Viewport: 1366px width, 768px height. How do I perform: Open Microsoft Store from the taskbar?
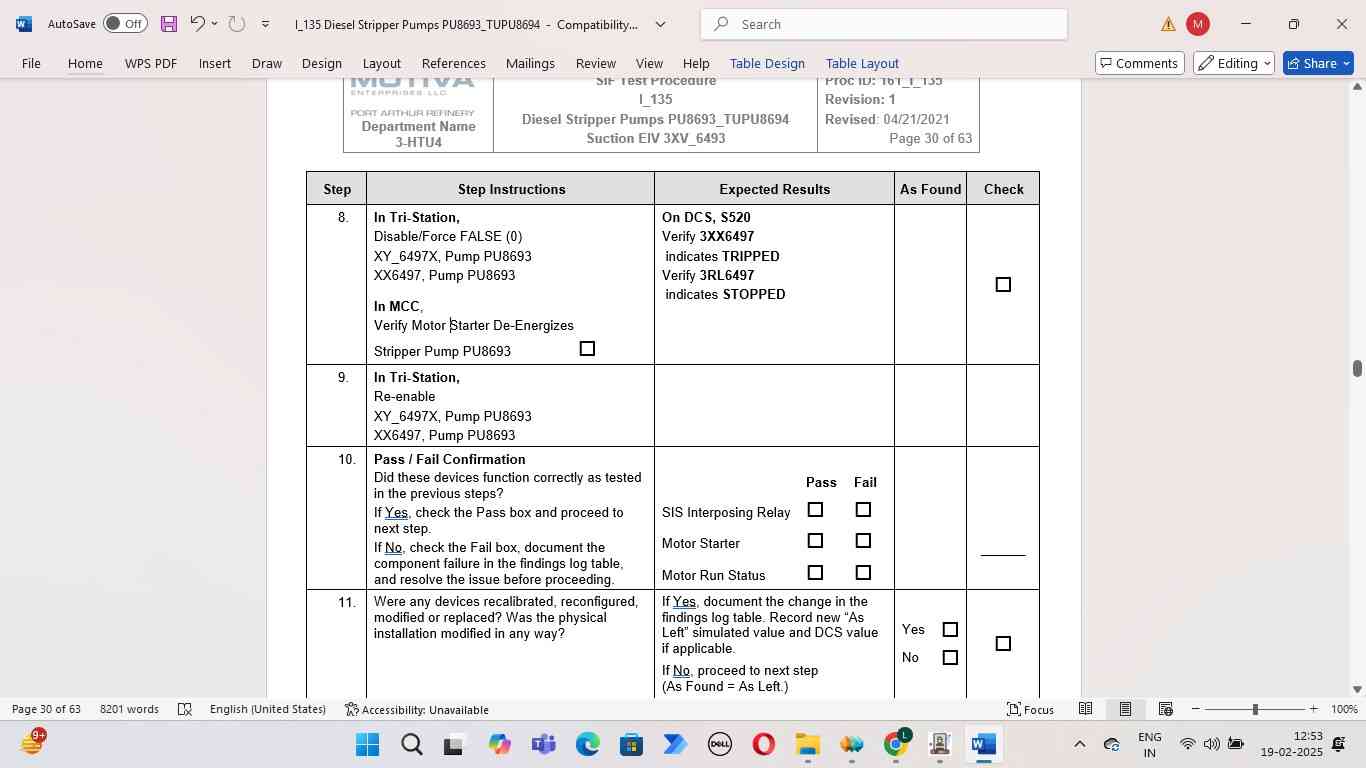[x=631, y=745]
